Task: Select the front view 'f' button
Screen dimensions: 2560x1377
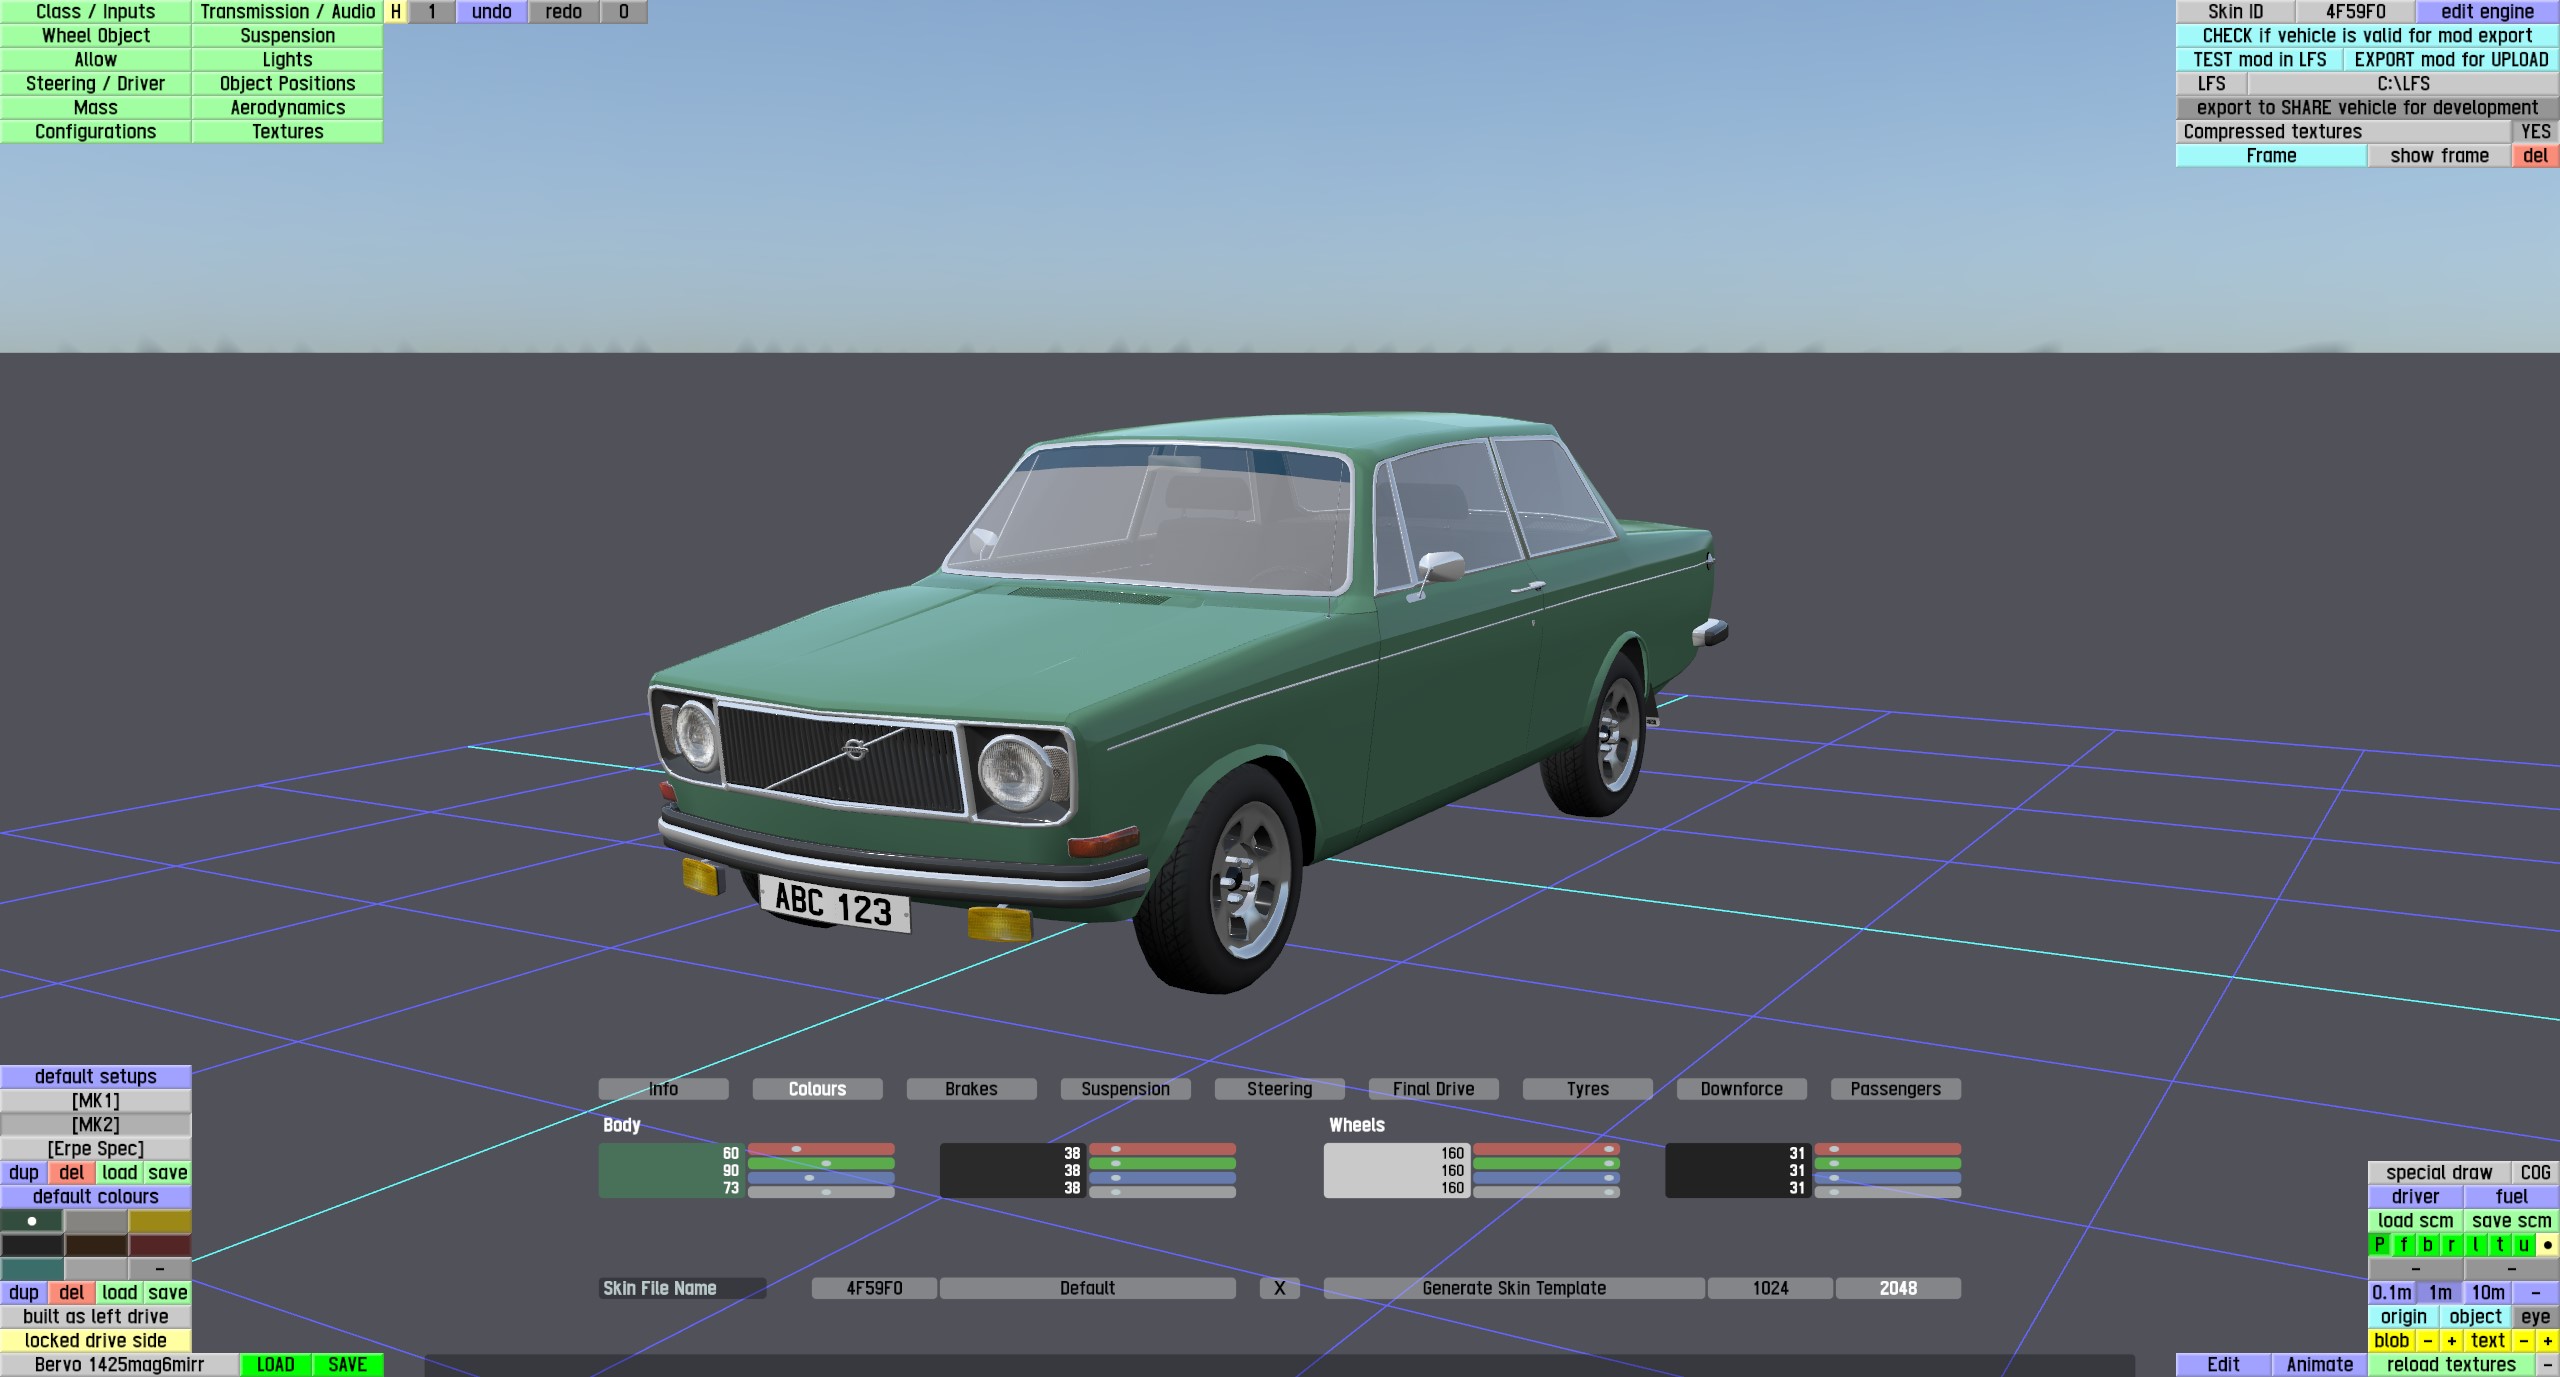Action: tap(2404, 1245)
